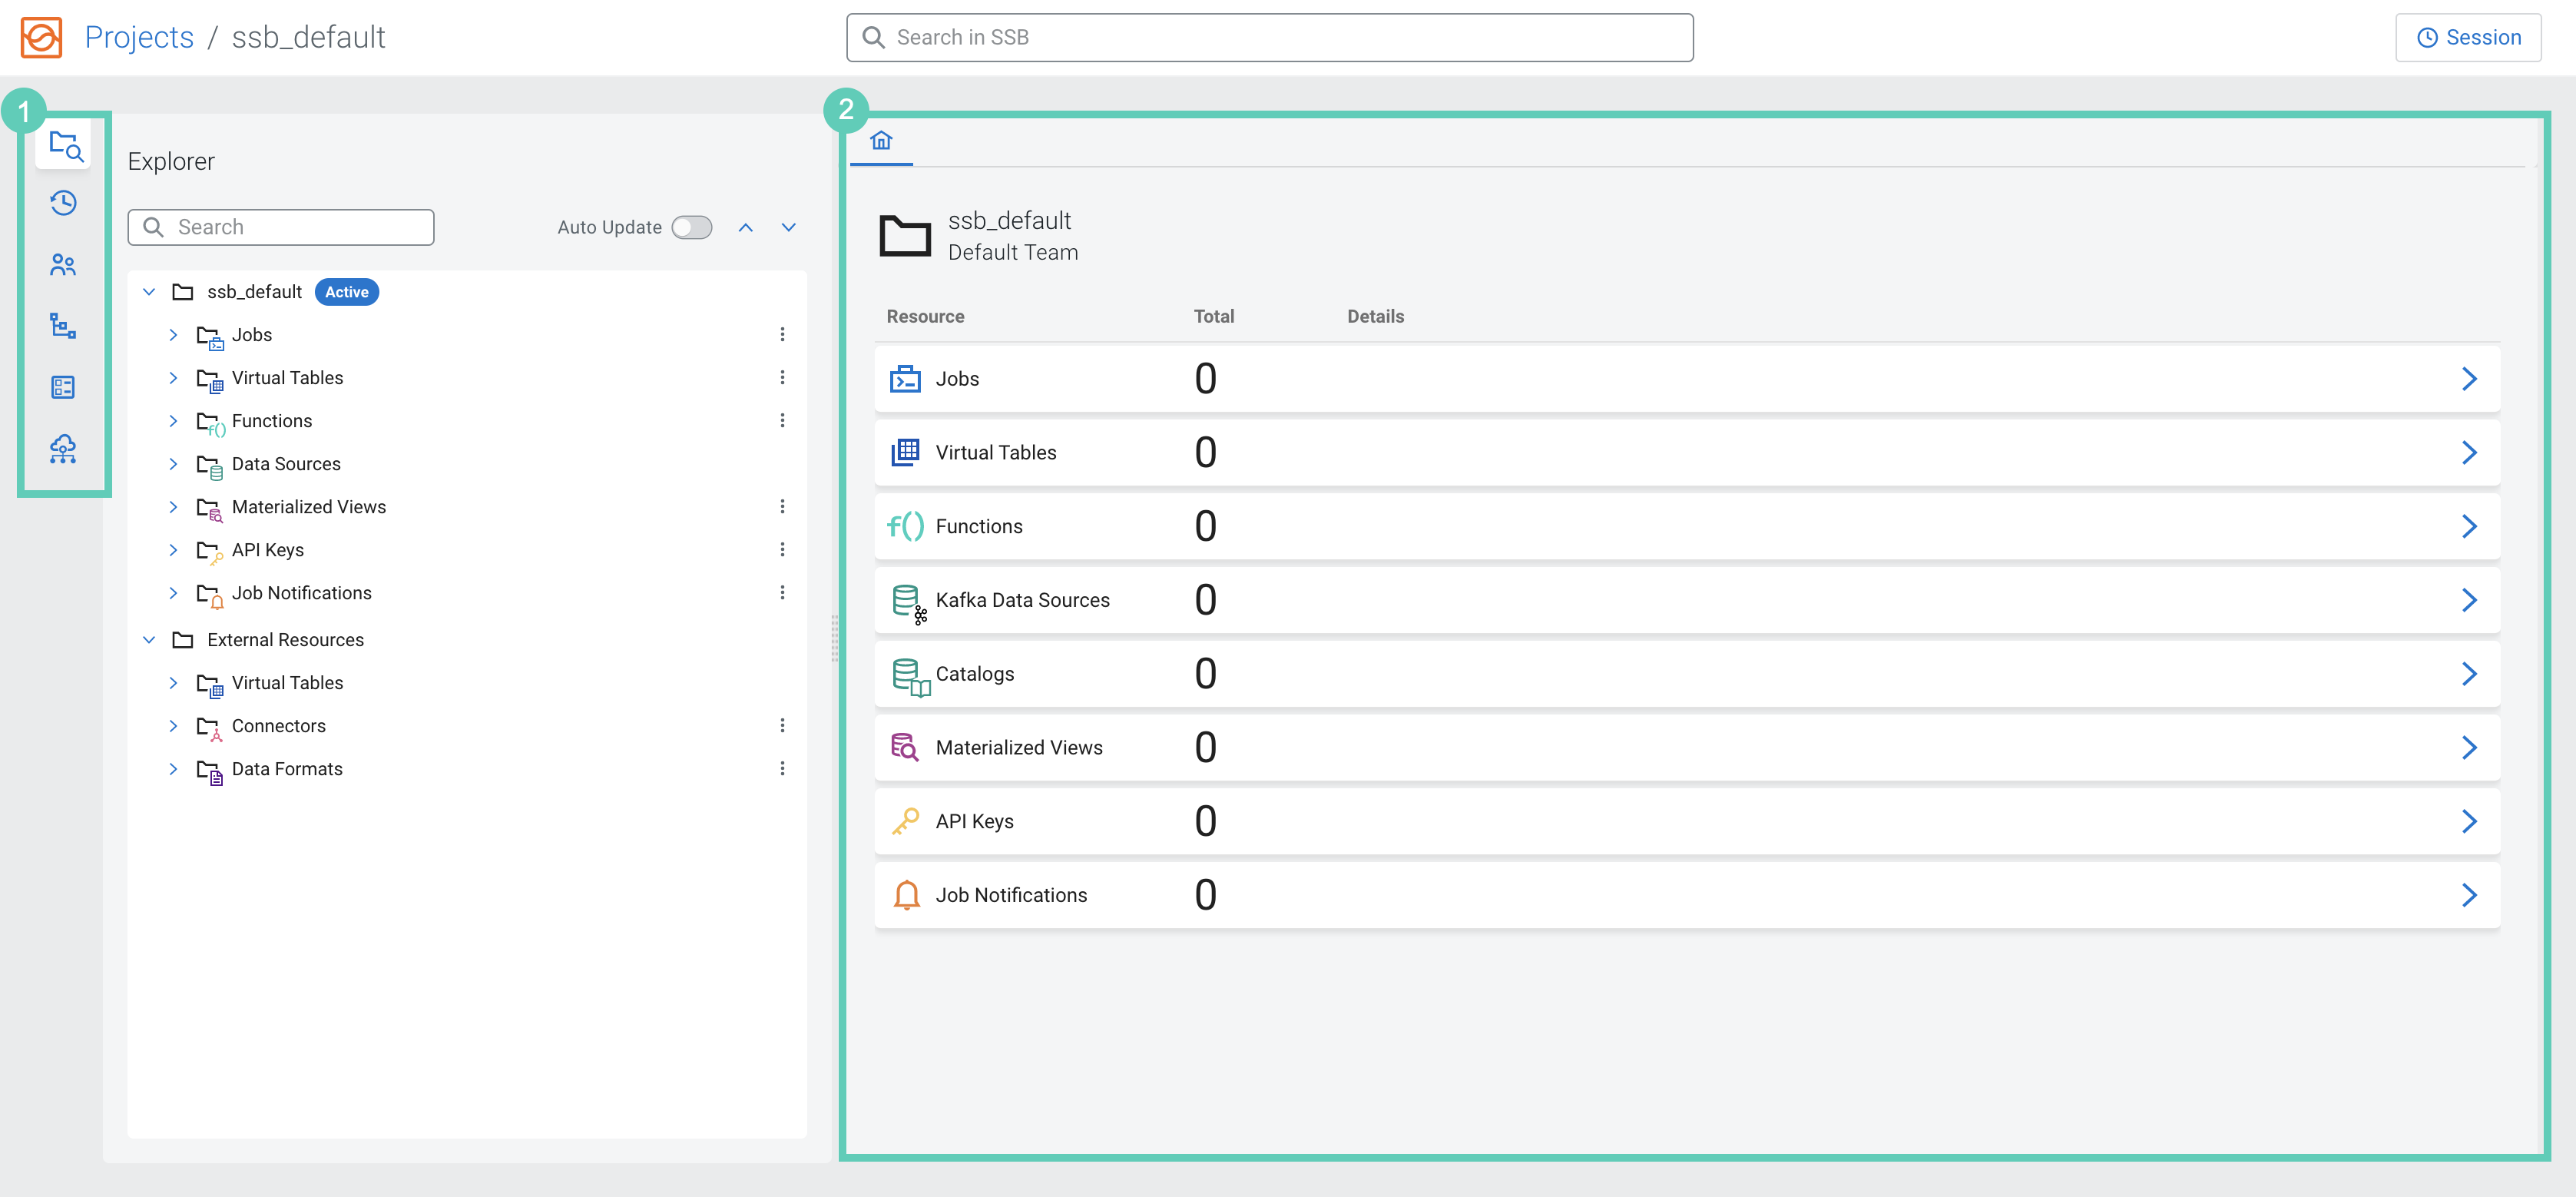Viewport: 2576px width, 1197px height.
Task: Go to the Projects breadcrumb link
Action: 139,37
